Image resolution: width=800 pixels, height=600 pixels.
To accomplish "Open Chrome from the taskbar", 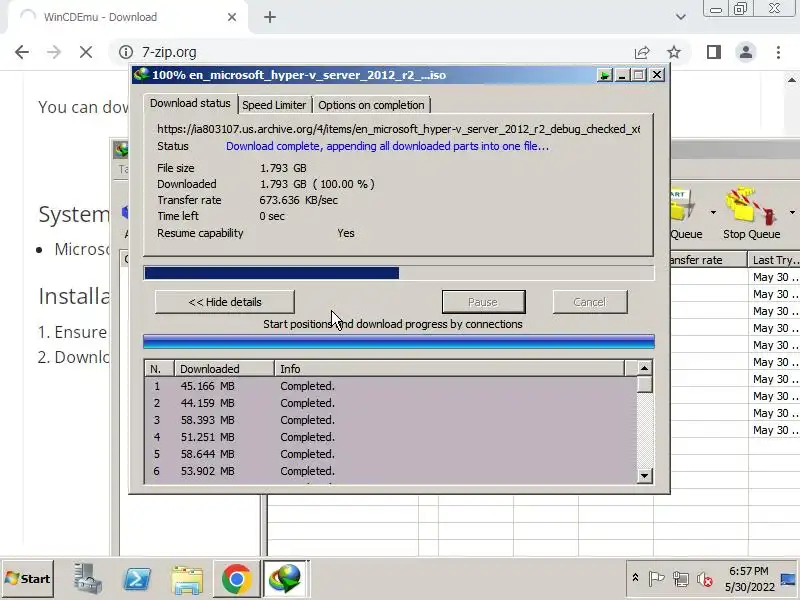I will (x=236, y=579).
